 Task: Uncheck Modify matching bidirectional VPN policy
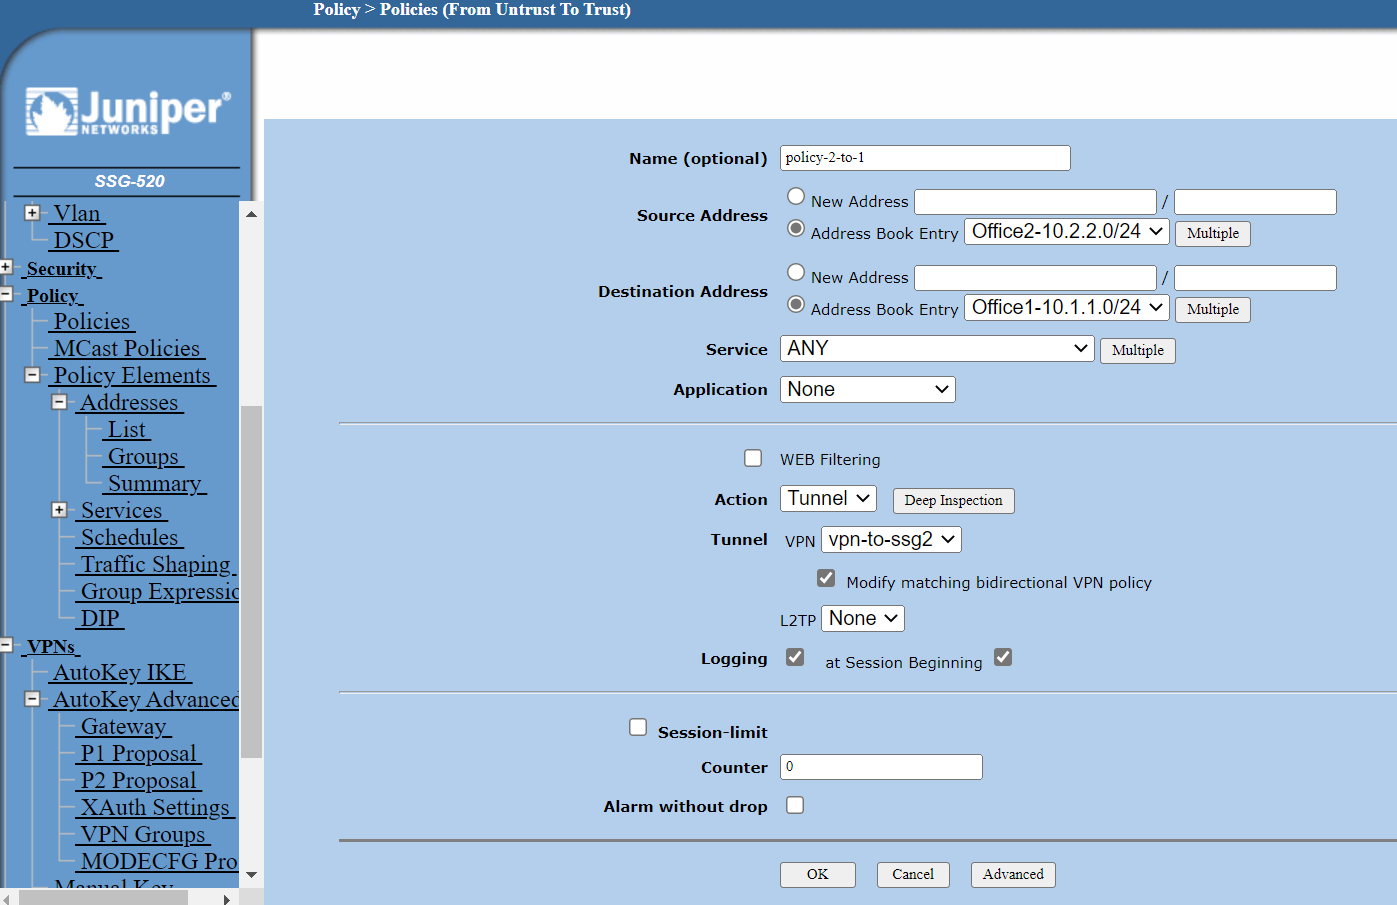826,577
